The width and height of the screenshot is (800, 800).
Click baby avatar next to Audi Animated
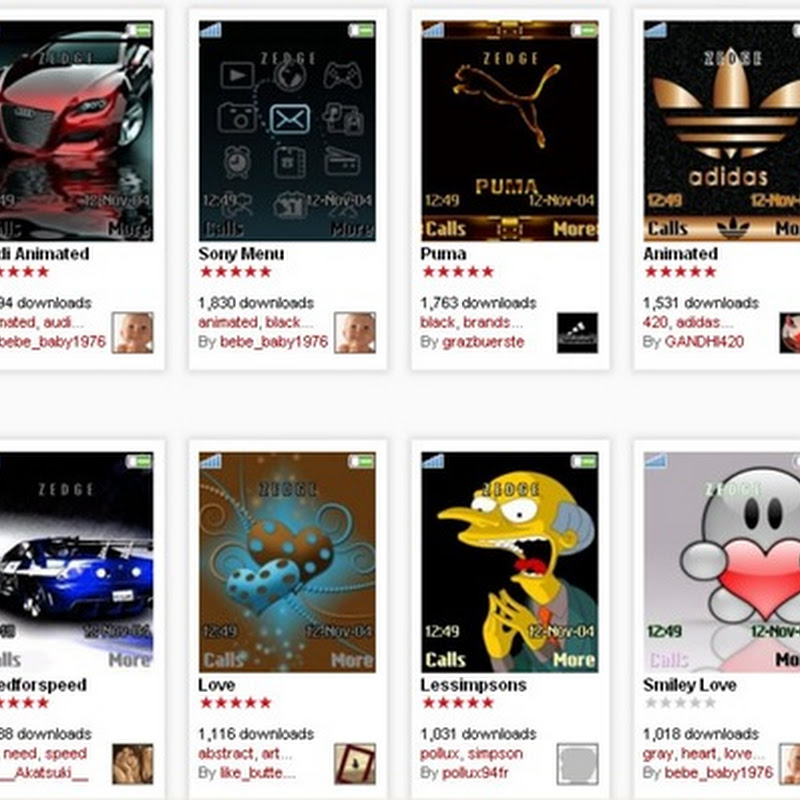pos(133,333)
